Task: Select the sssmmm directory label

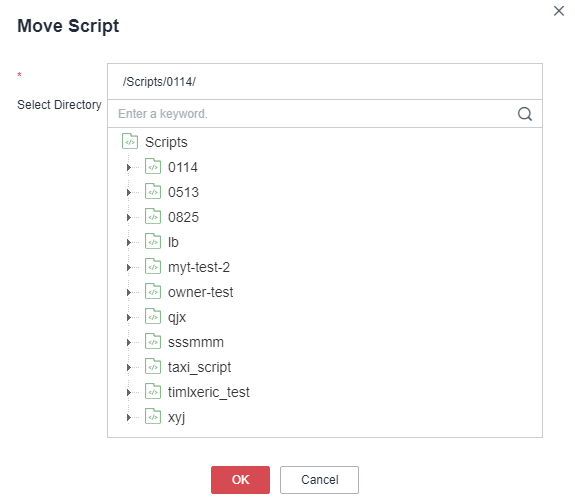Action: tap(196, 342)
